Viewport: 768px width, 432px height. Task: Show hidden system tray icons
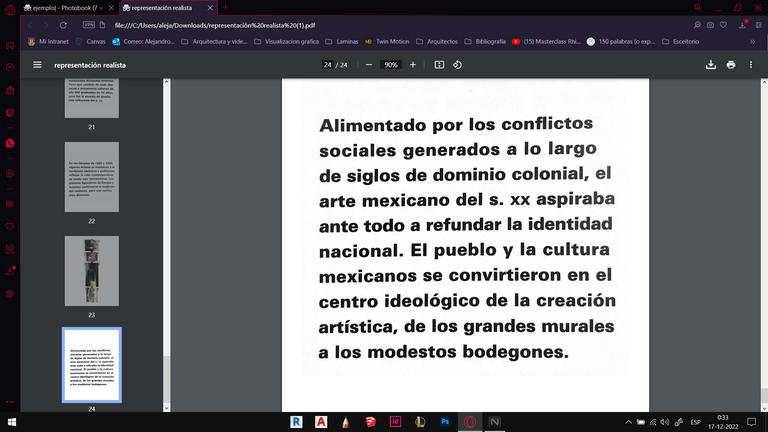628,422
